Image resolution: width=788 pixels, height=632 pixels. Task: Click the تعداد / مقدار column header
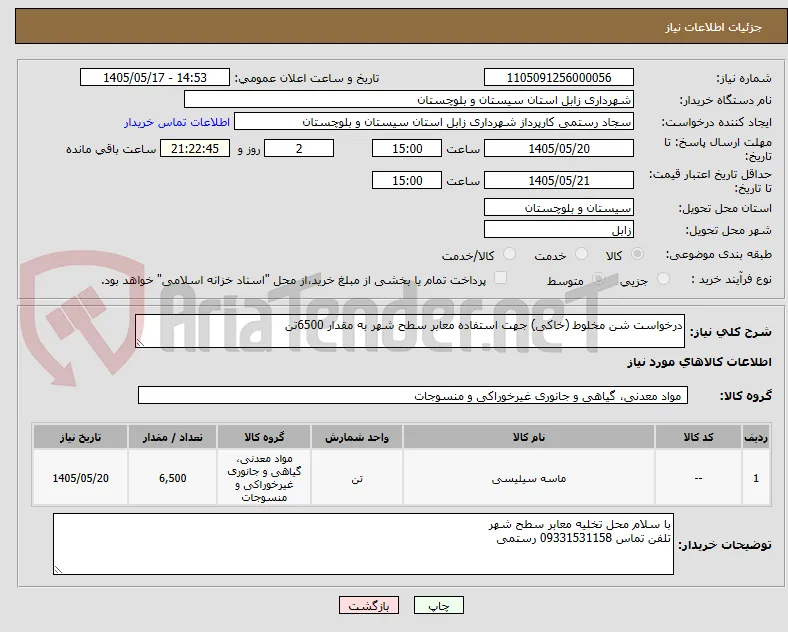point(172,437)
